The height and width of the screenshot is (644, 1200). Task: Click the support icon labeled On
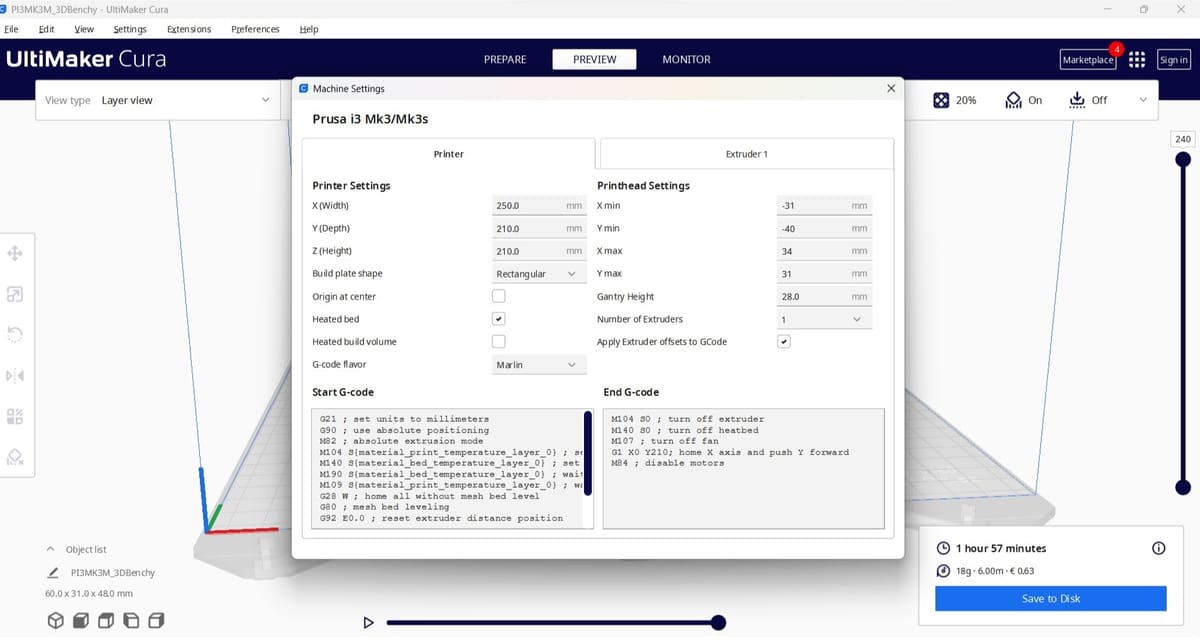[1013, 100]
